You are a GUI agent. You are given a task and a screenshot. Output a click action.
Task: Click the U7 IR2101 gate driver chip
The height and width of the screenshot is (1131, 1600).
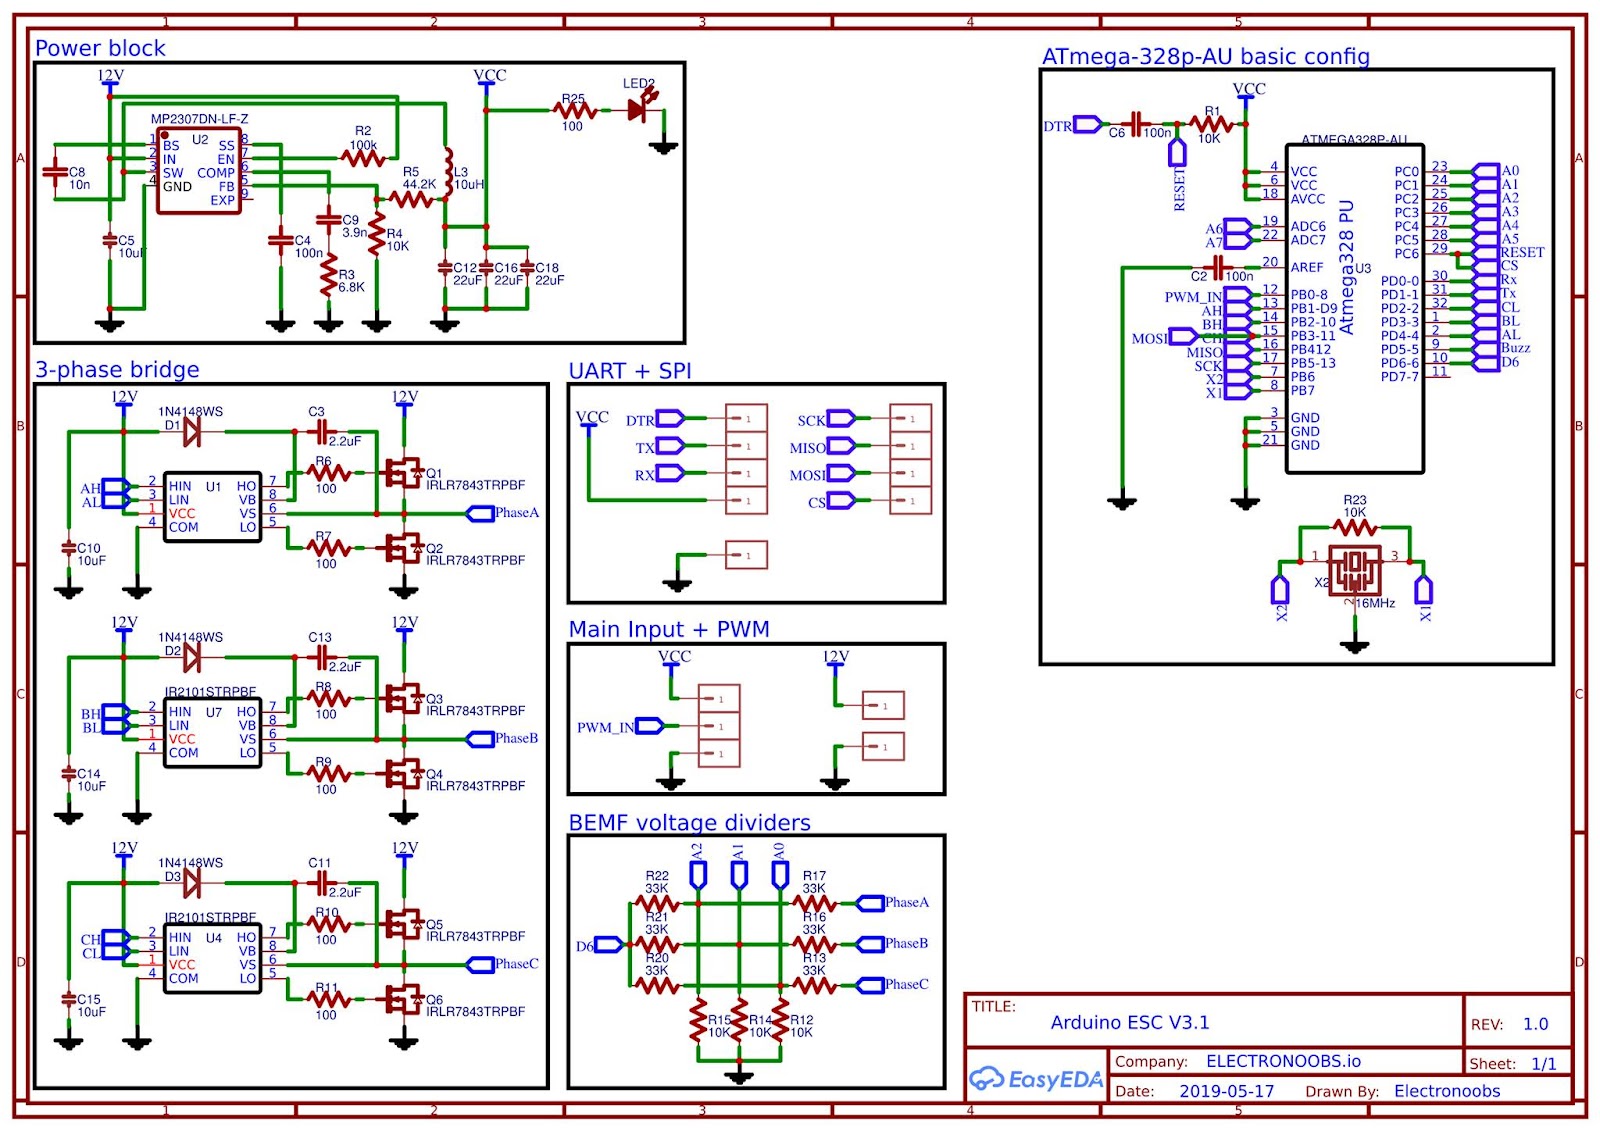point(212,732)
